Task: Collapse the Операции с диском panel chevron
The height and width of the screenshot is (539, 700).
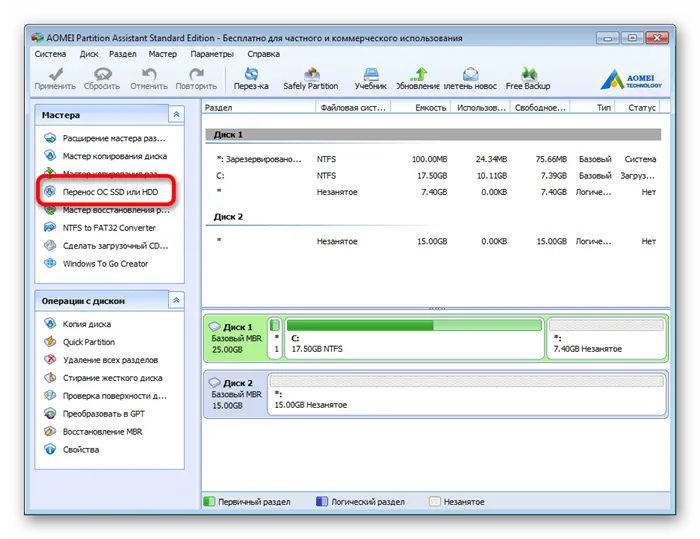Action: coord(176,300)
